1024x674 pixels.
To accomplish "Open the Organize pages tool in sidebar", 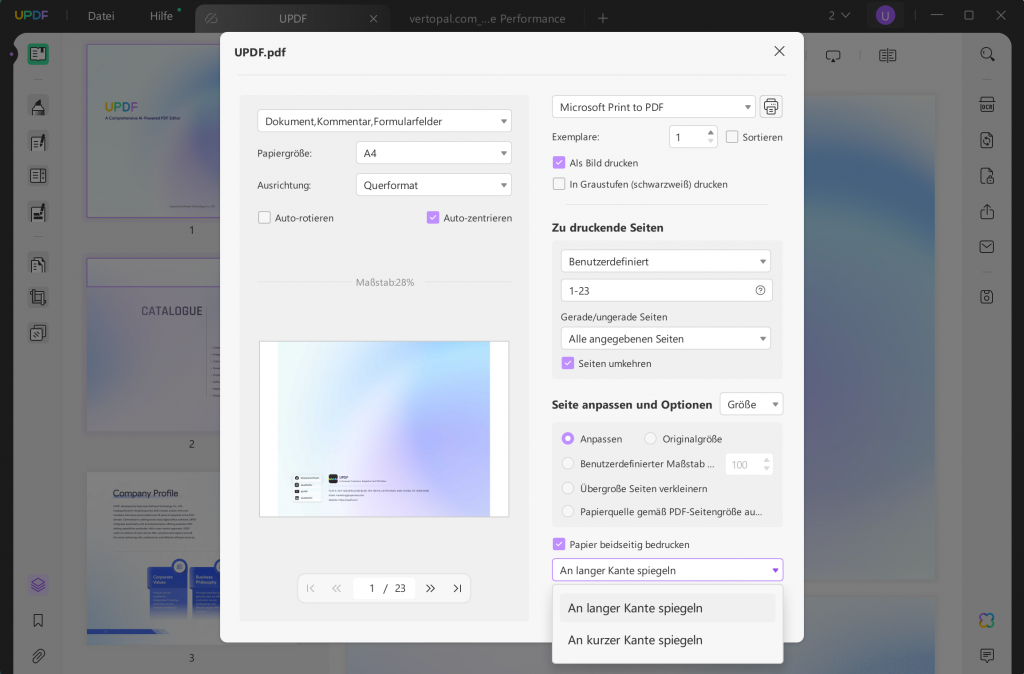I will pos(38,265).
